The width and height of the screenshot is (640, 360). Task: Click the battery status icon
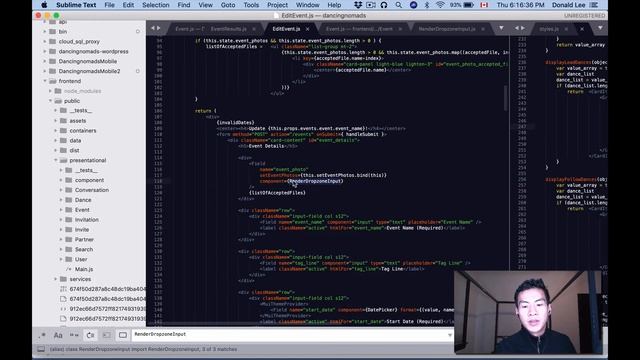click(469, 5)
